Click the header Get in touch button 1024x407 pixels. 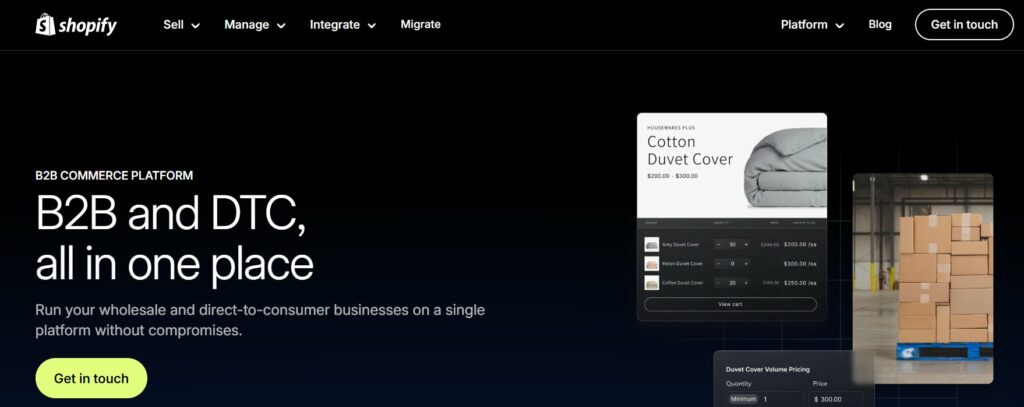pyautogui.click(x=964, y=25)
